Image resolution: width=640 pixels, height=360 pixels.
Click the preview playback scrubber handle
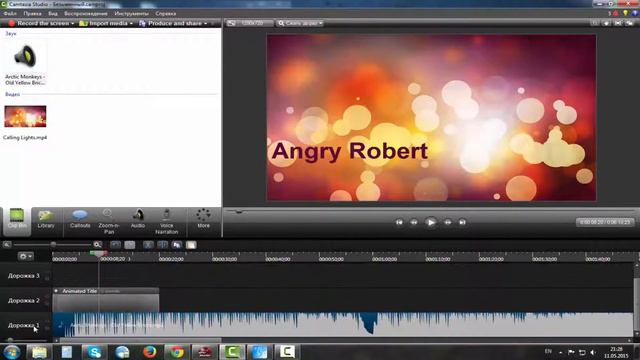239,211
